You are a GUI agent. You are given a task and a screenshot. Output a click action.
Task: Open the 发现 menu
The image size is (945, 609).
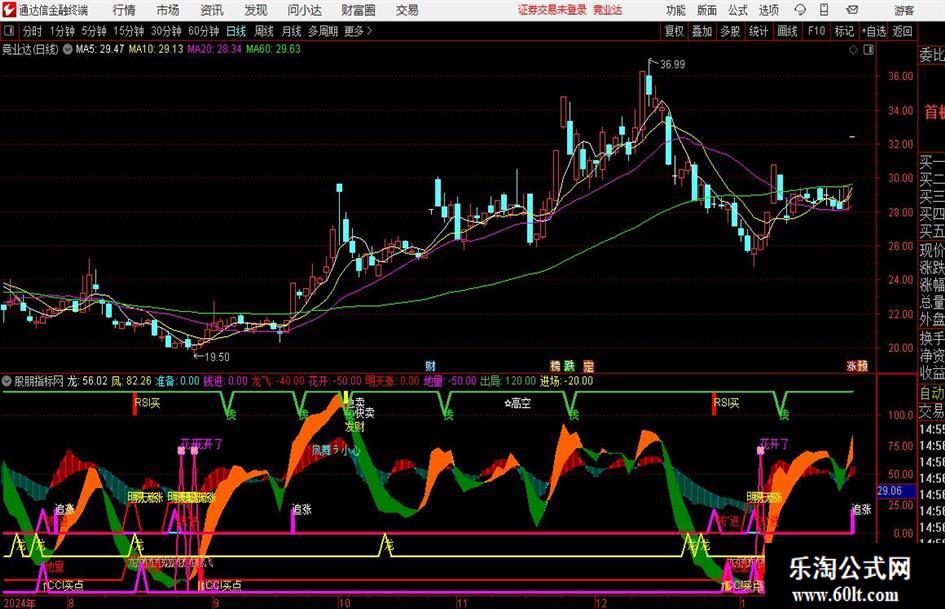tap(256, 10)
